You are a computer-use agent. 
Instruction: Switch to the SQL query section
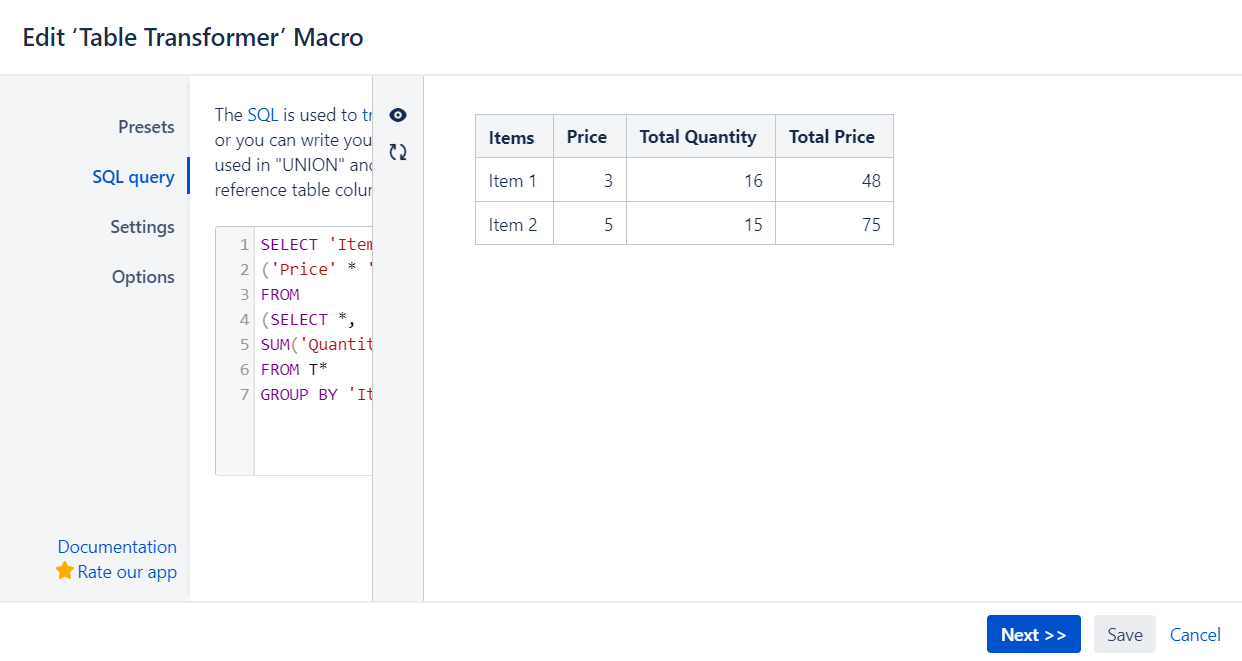click(134, 176)
